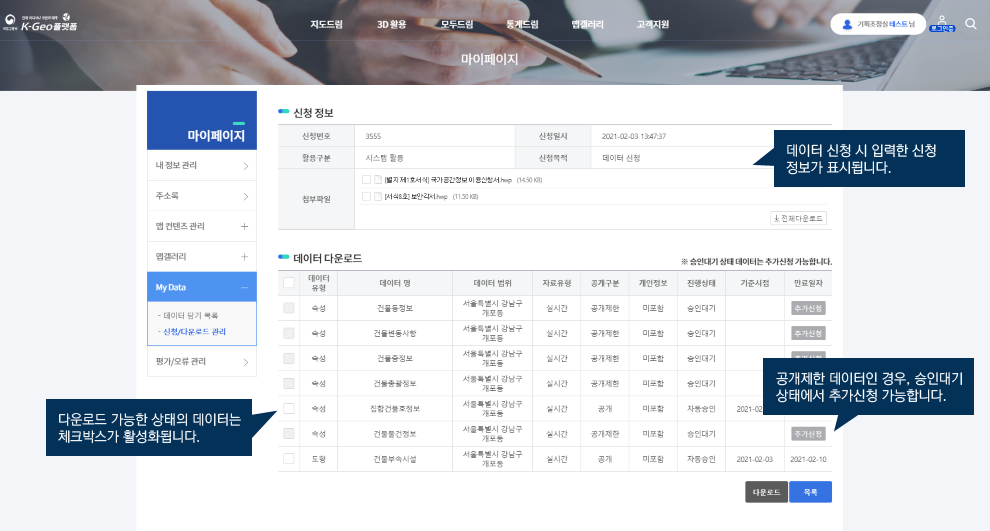The width and height of the screenshot is (990, 531).
Task: Click file icon of 보안각서.hwp attachment
Action: point(378,197)
